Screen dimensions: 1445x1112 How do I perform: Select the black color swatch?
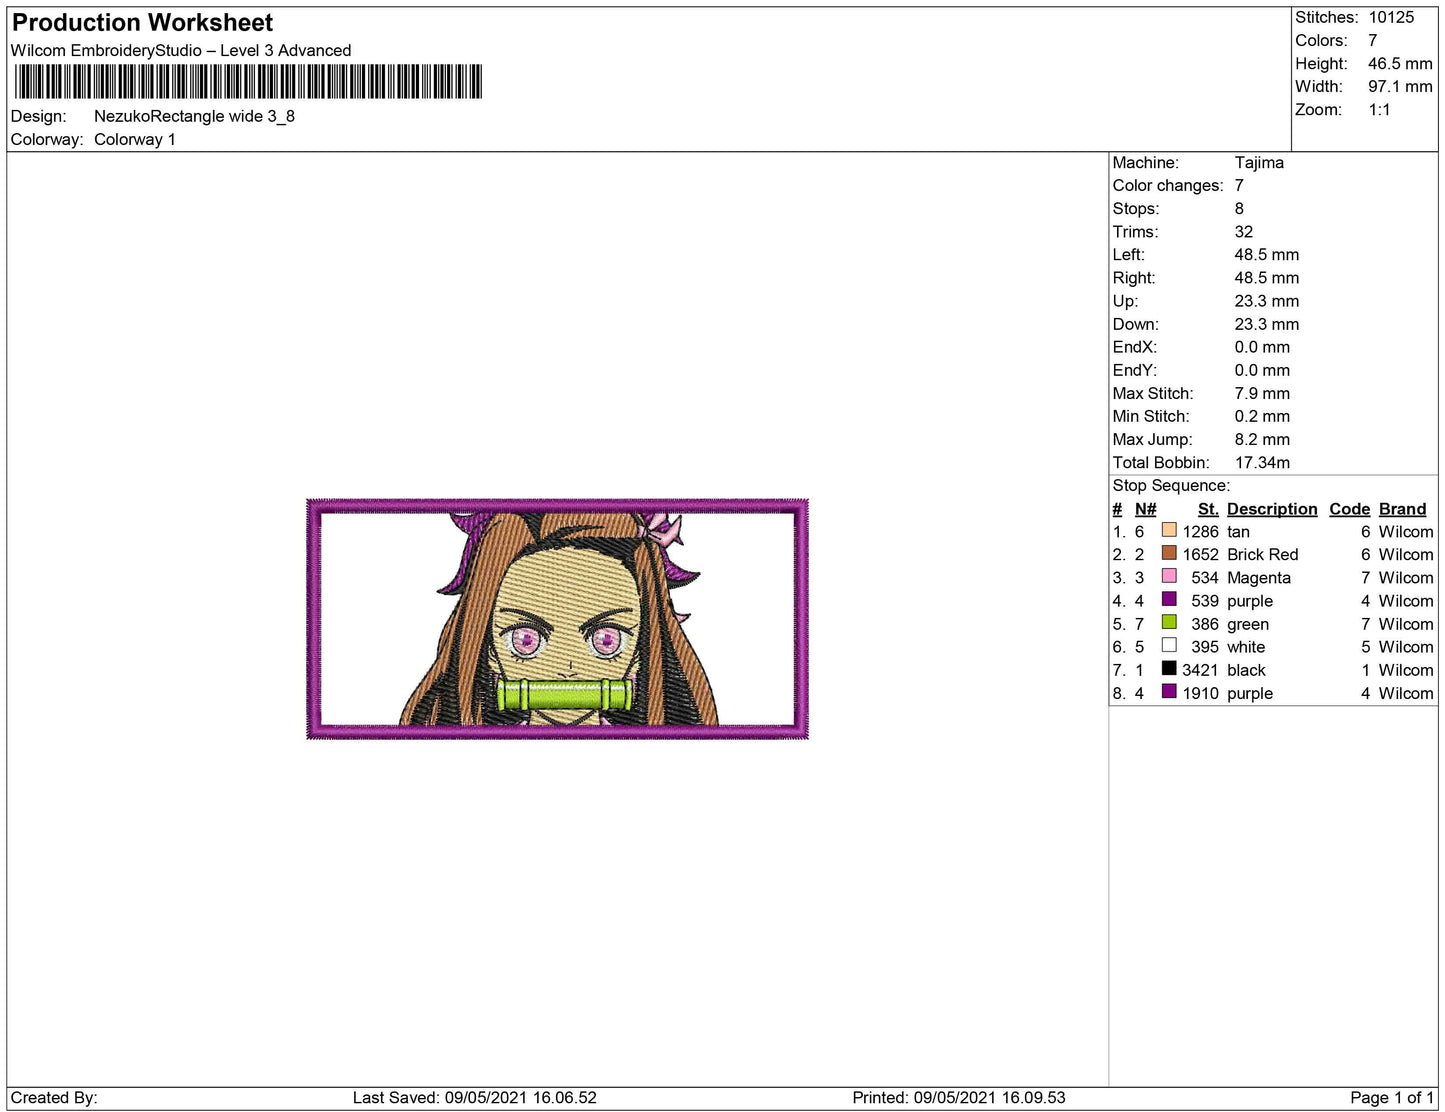coord(1169,668)
